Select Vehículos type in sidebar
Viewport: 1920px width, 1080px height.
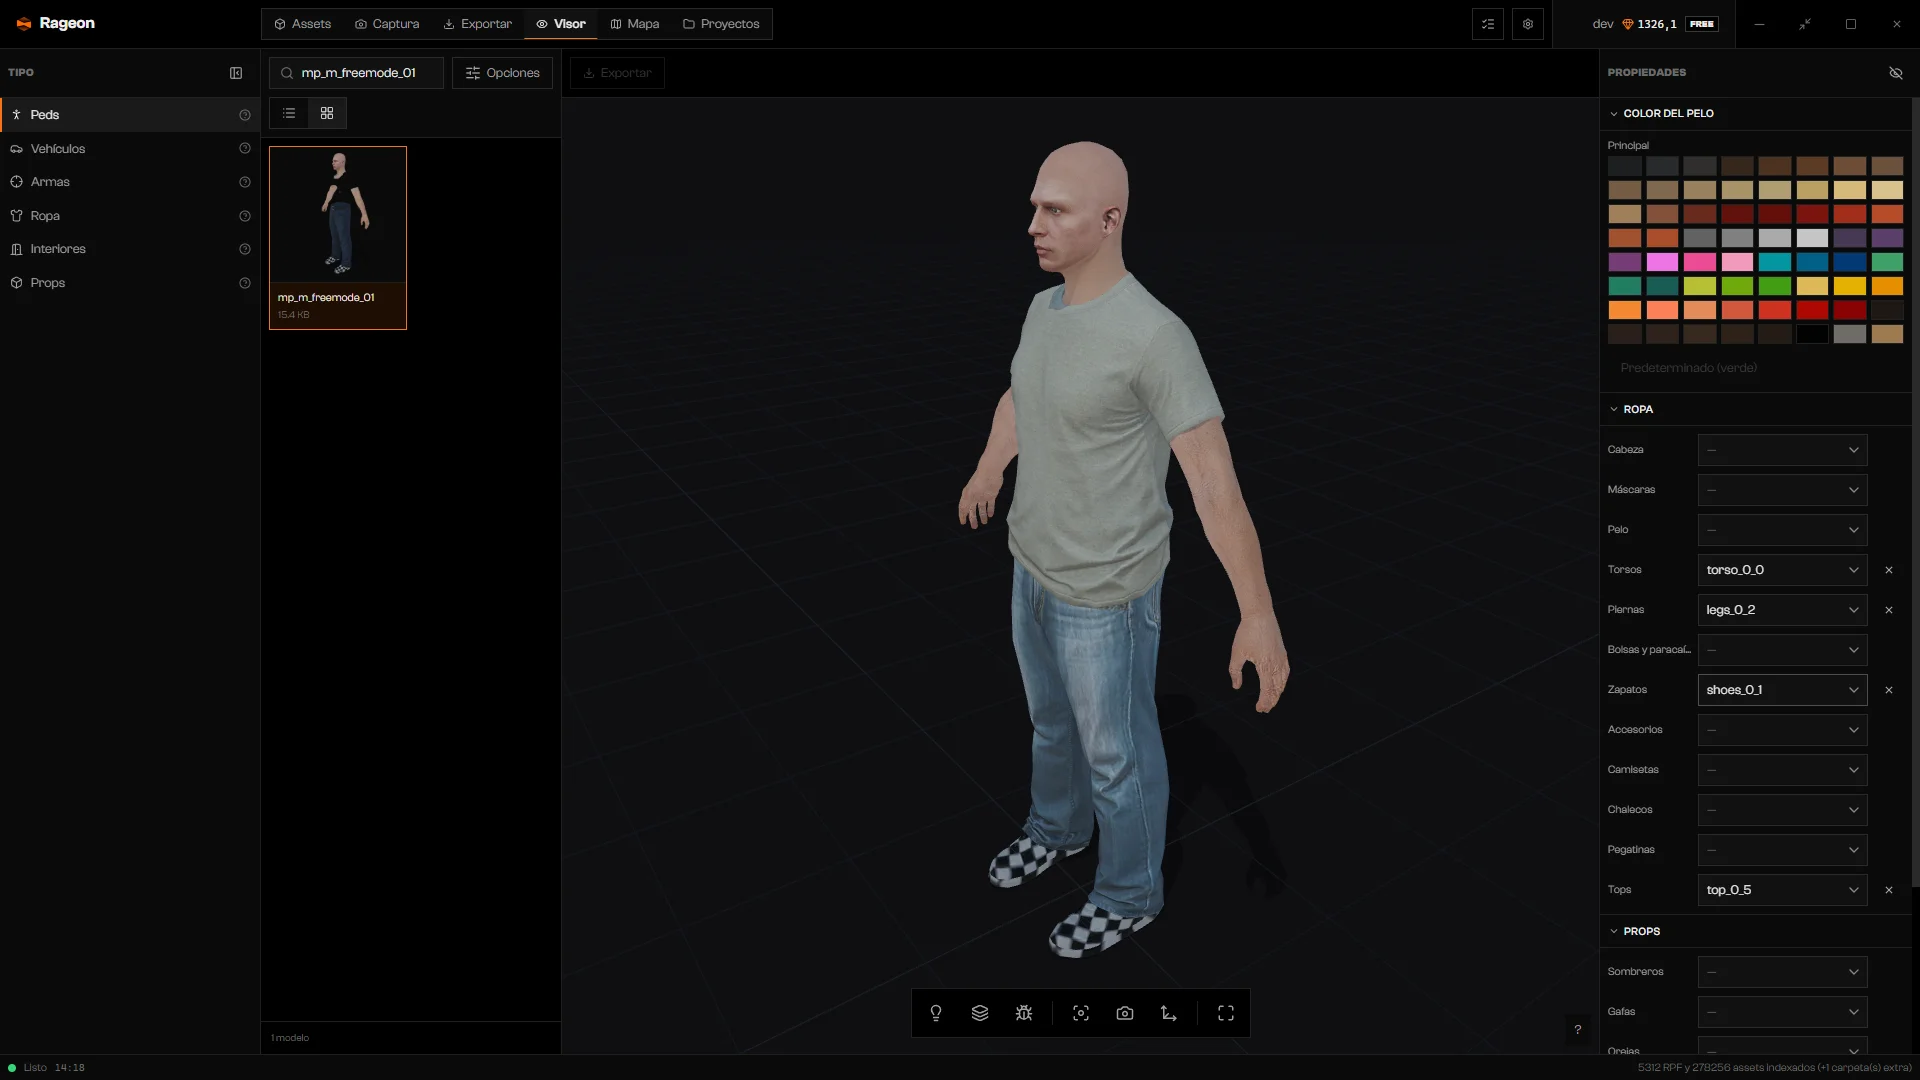(130, 149)
